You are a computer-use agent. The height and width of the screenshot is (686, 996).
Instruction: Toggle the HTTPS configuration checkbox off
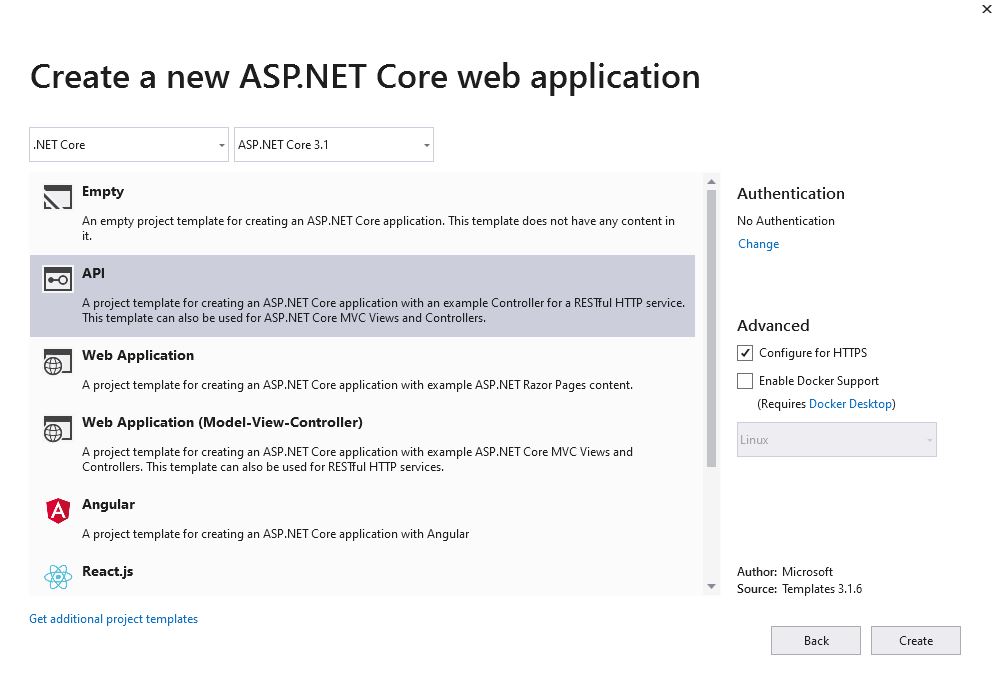pyautogui.click(x=745, y=352)
